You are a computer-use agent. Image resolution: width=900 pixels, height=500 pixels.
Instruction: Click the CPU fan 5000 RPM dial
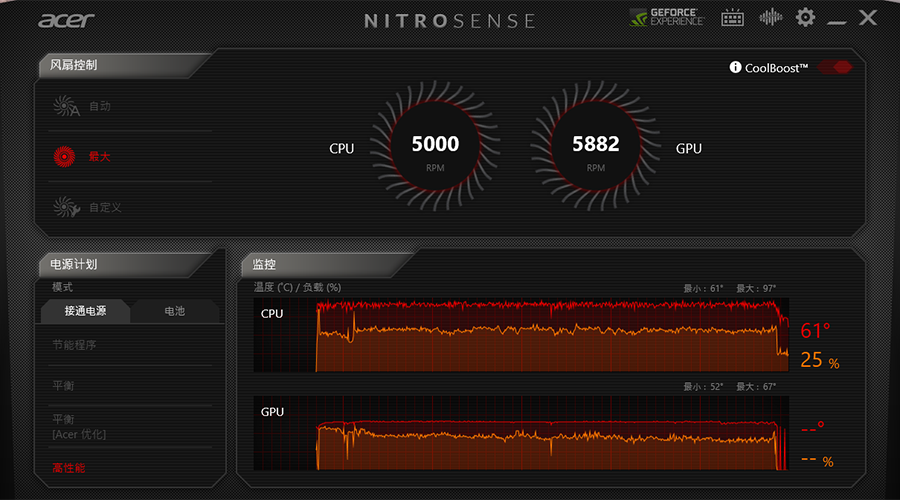pos(435,146)
